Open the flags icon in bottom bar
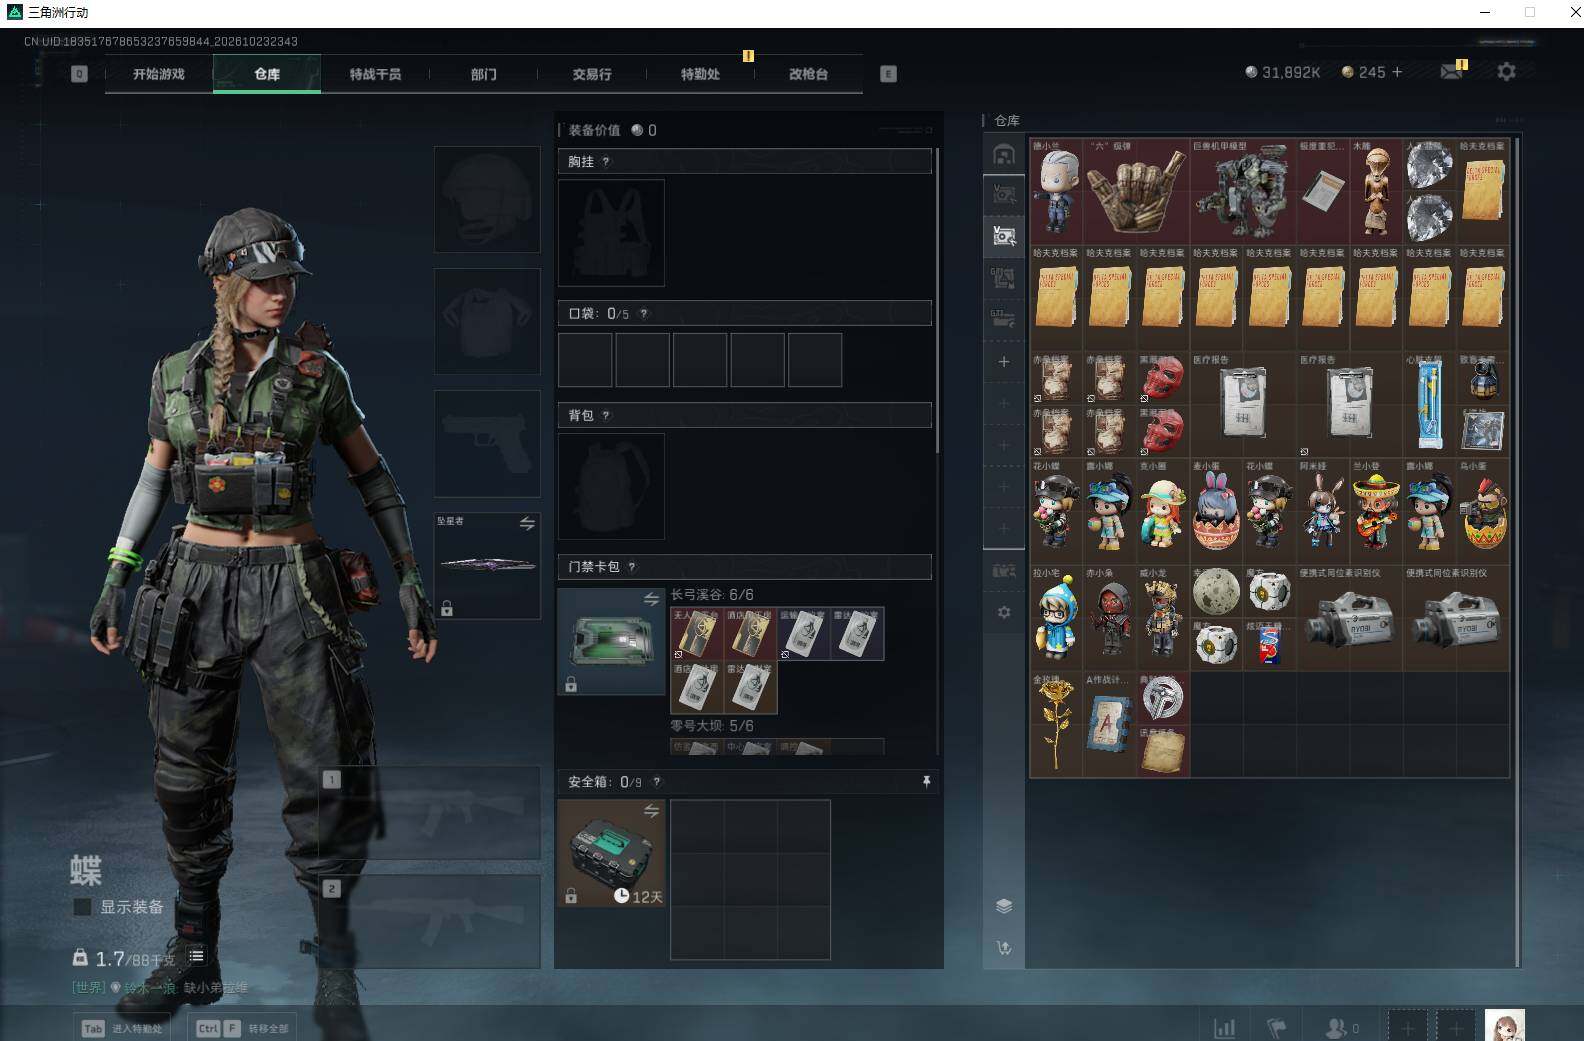The width and height of the screenshot is (1584, 1041). coord(1277,1027)
